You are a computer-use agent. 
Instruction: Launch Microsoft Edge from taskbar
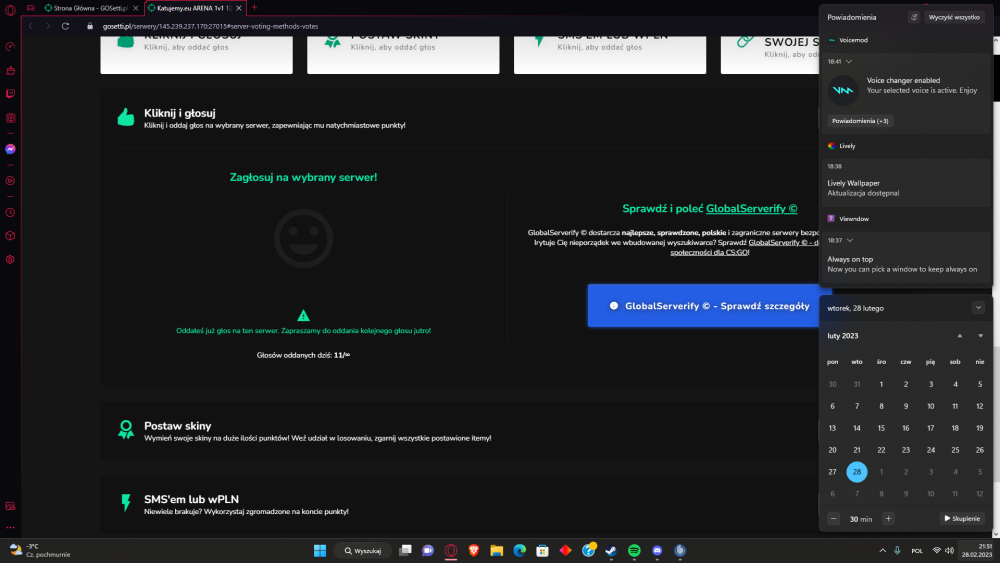coord(520,550)
